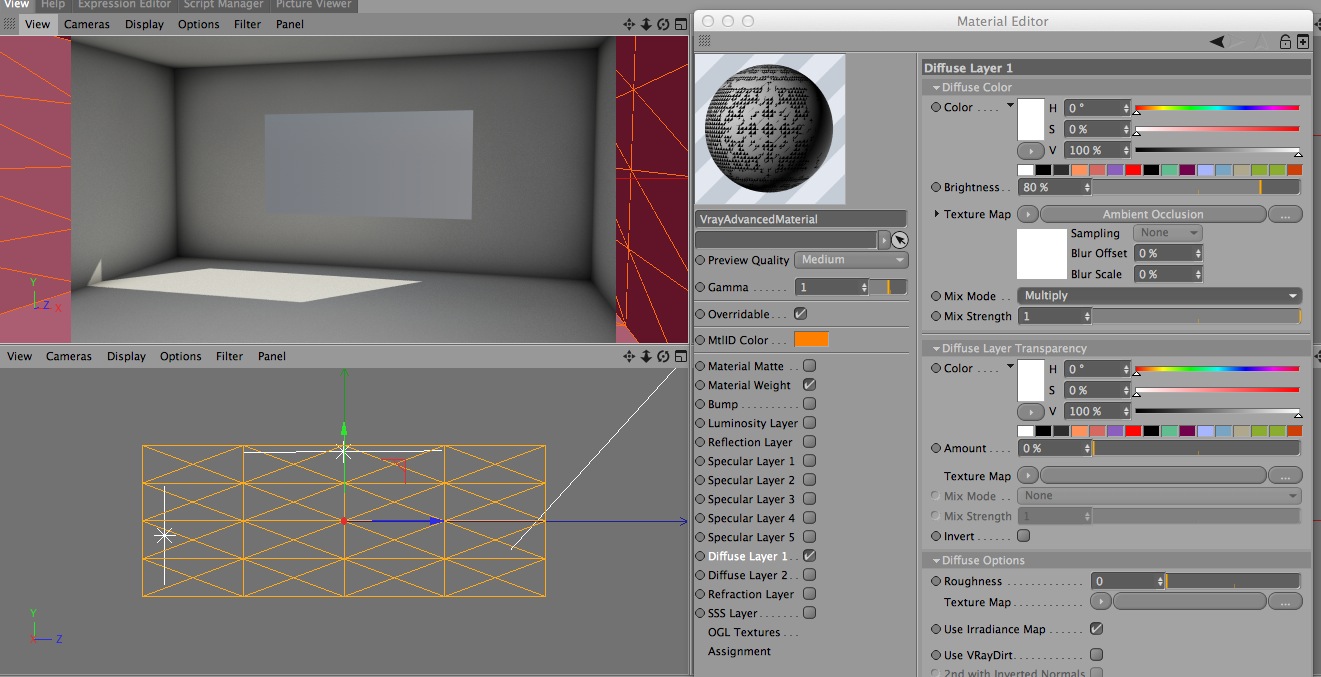
Task: Click the lower viewport rotate-camera icon
Action: tap(663, 356)
